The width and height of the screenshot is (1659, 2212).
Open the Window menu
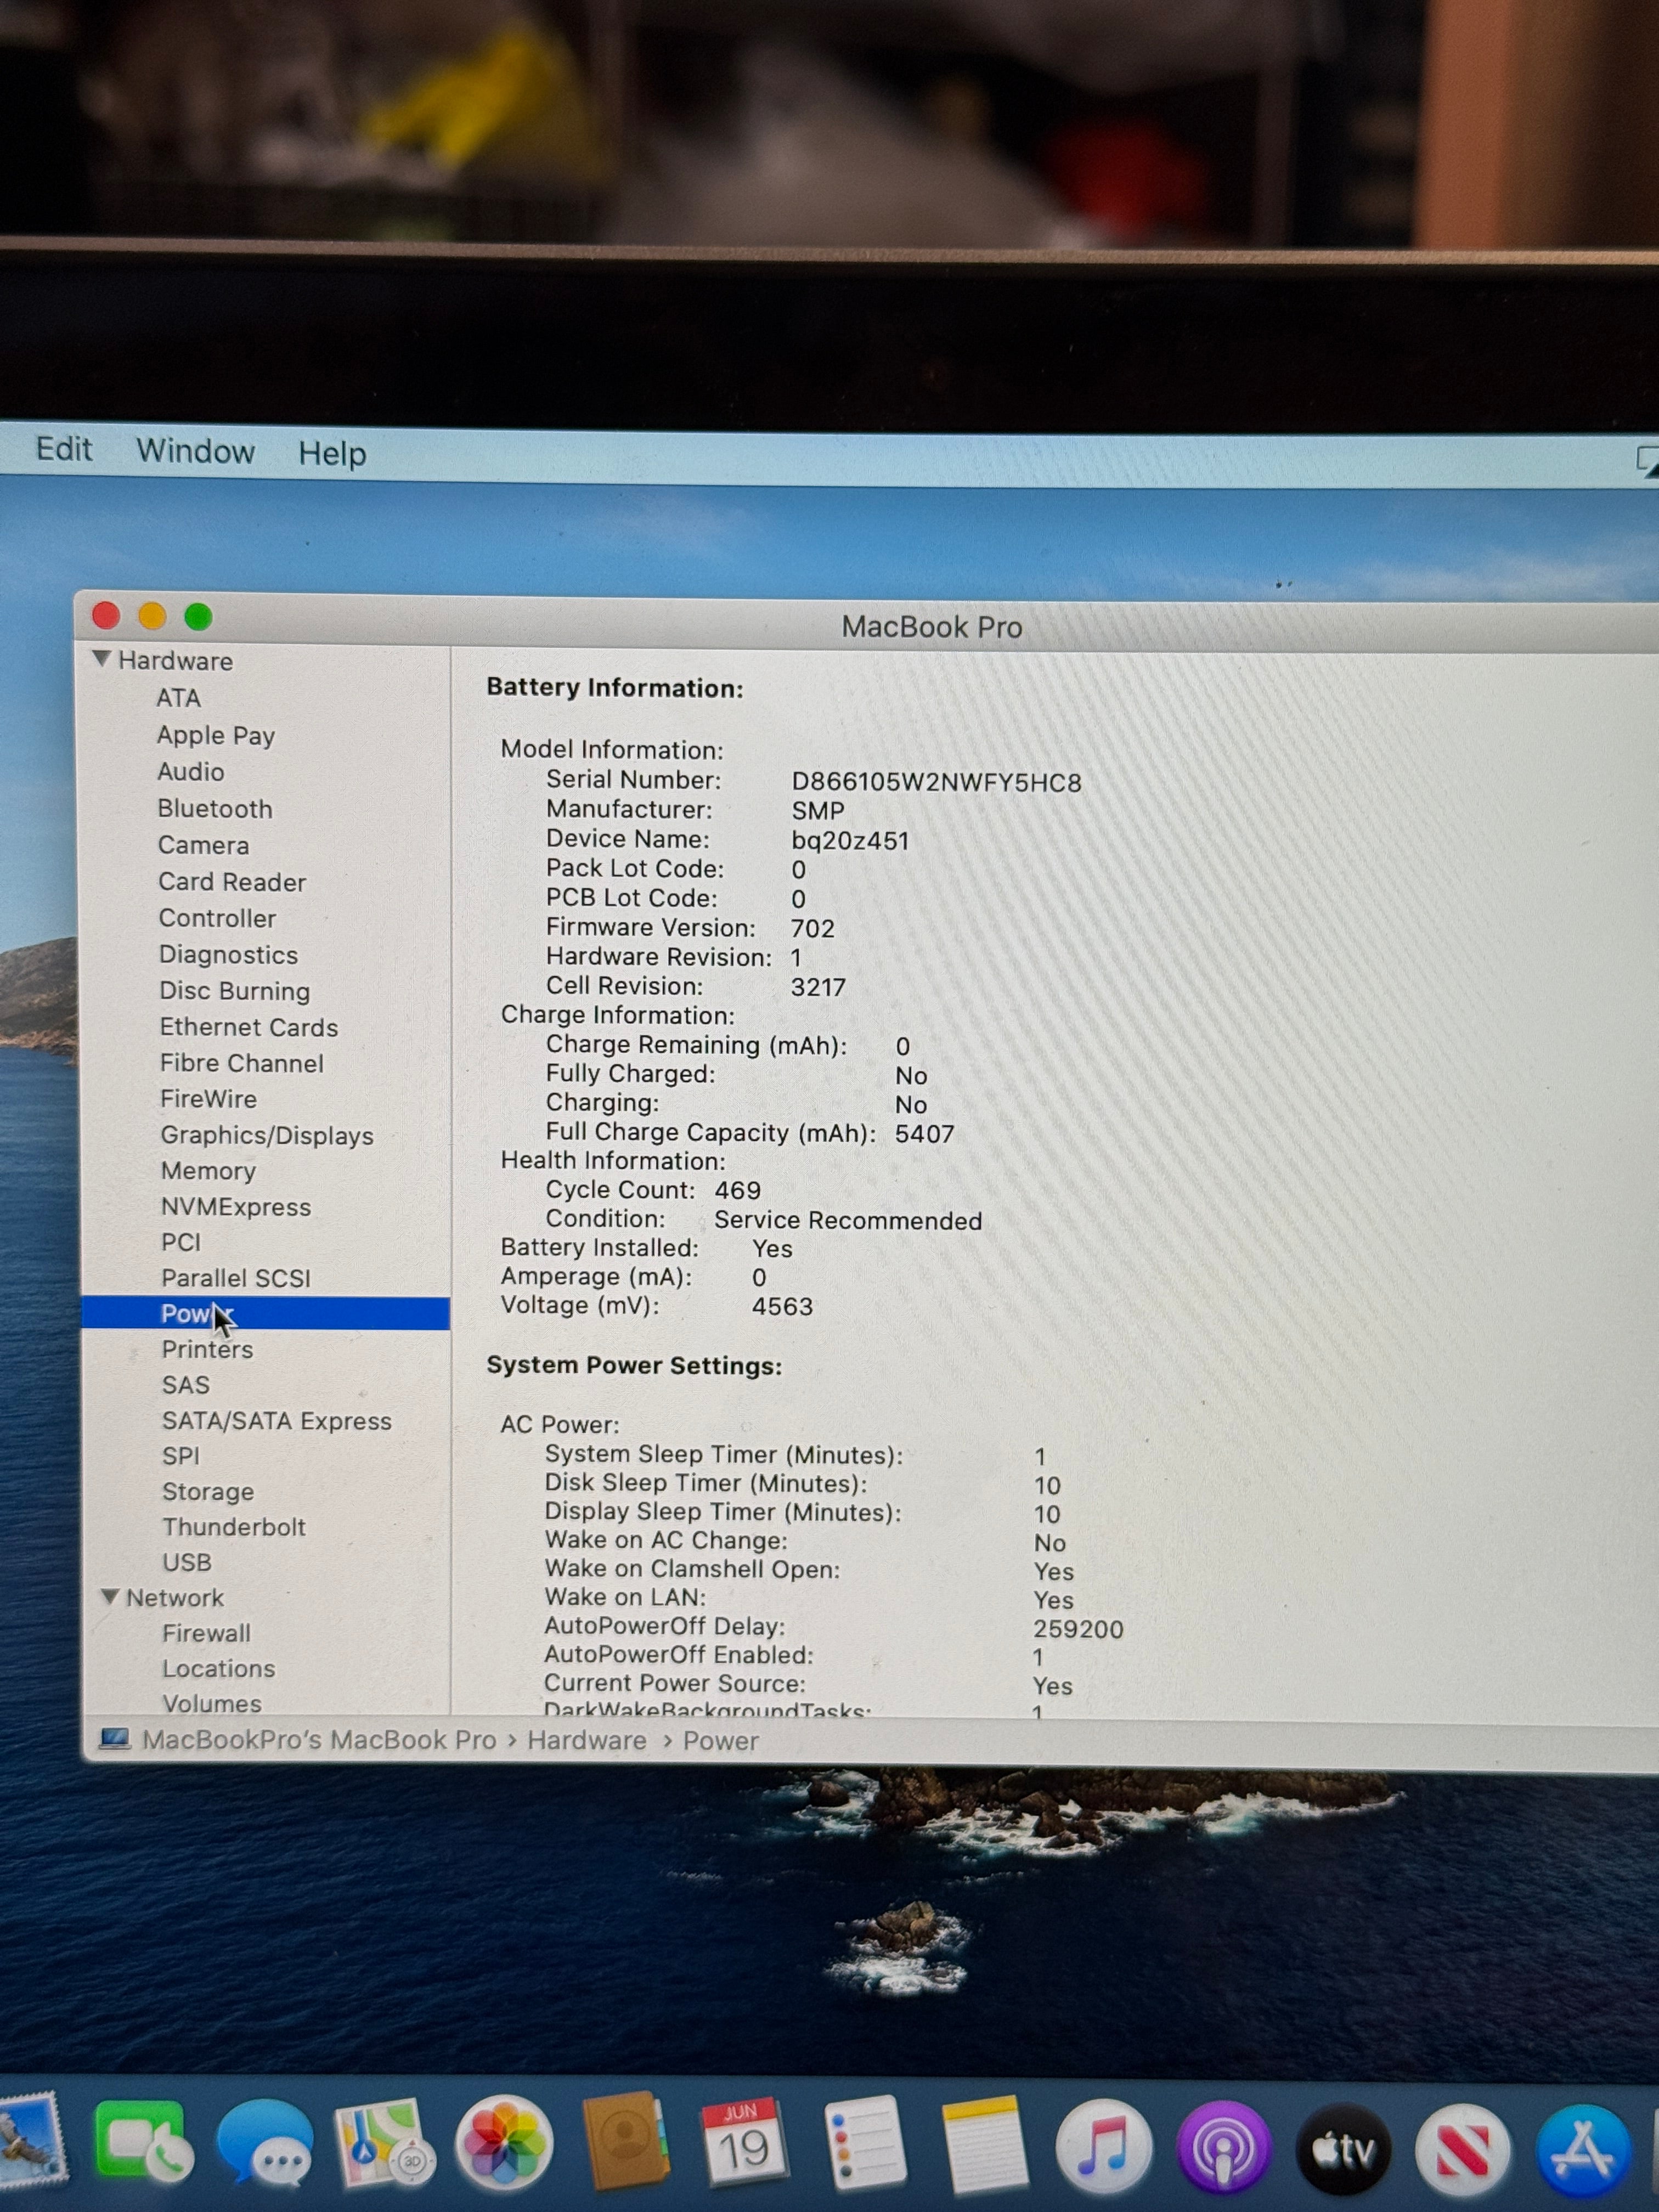[x=195, y=451]
